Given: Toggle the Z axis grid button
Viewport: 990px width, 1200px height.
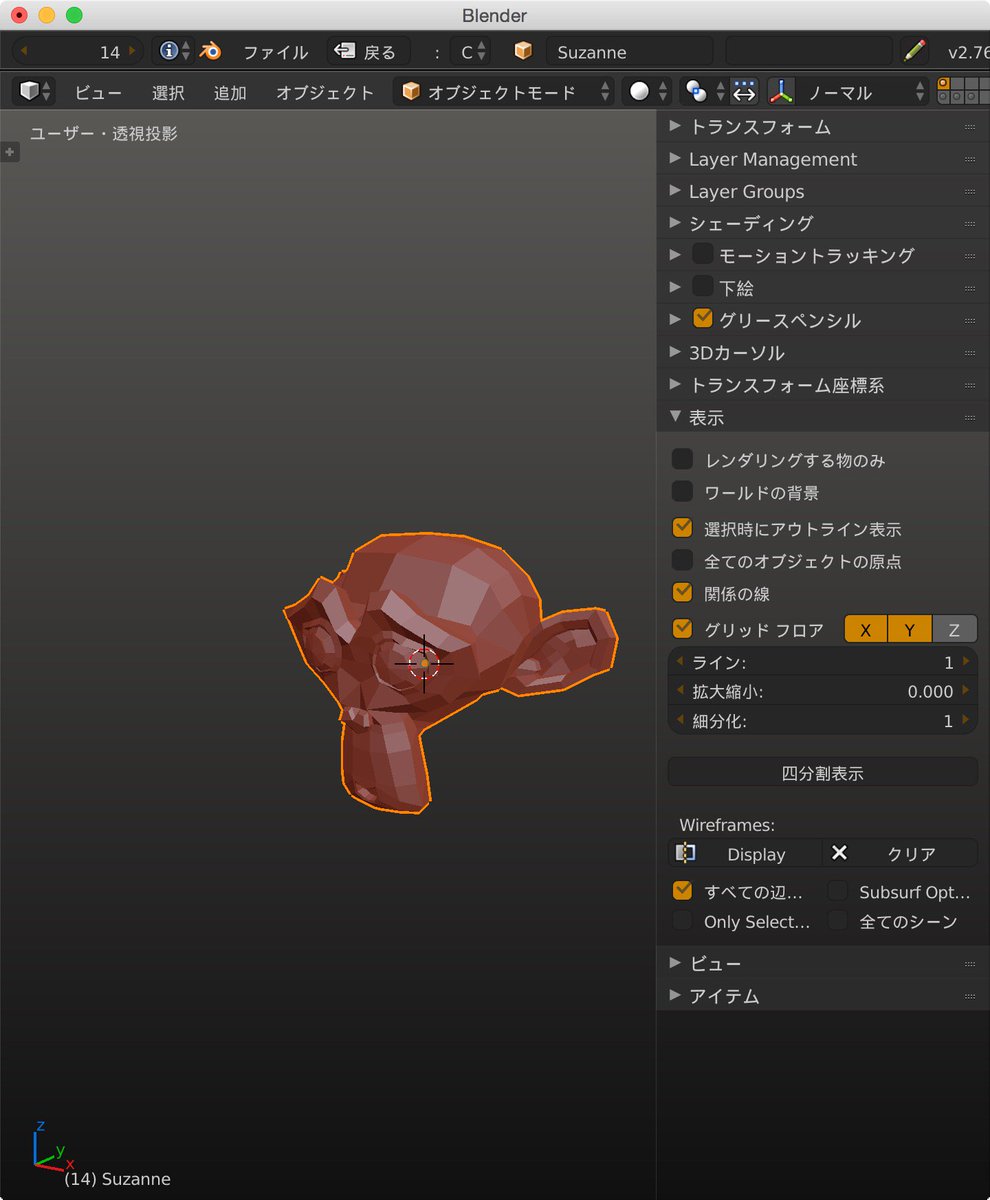Looking at the screenshot, I should (954, 629).
